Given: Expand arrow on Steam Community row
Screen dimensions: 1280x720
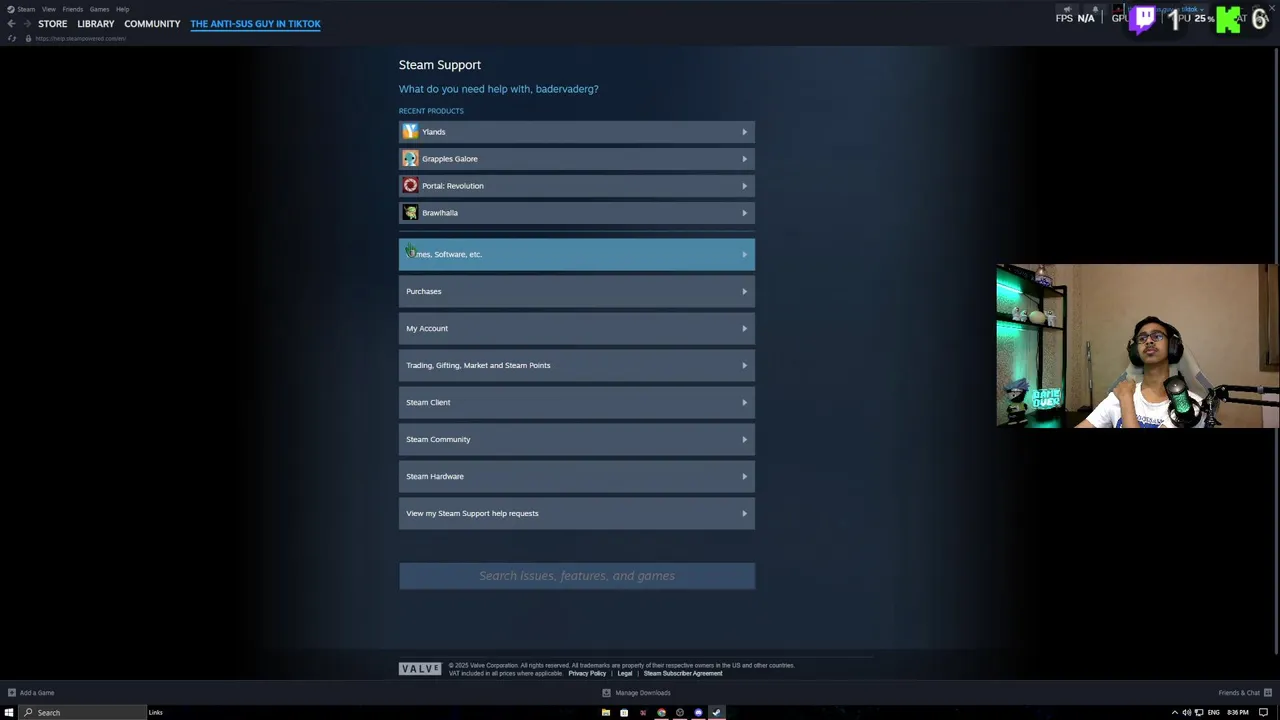Looking at the screenshot, I should click(x=744, y=439).
